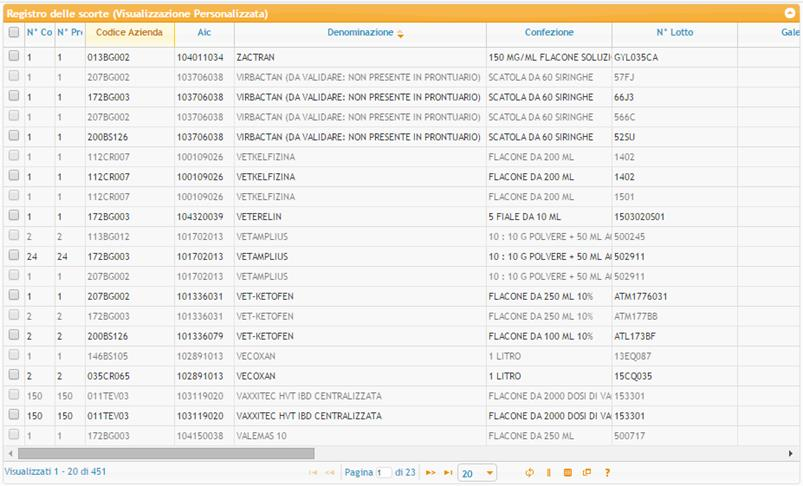Screen dimensions: 803x486
Task: Click the horizontal scrollbar thumb
Action: click(x=166, y=453)
